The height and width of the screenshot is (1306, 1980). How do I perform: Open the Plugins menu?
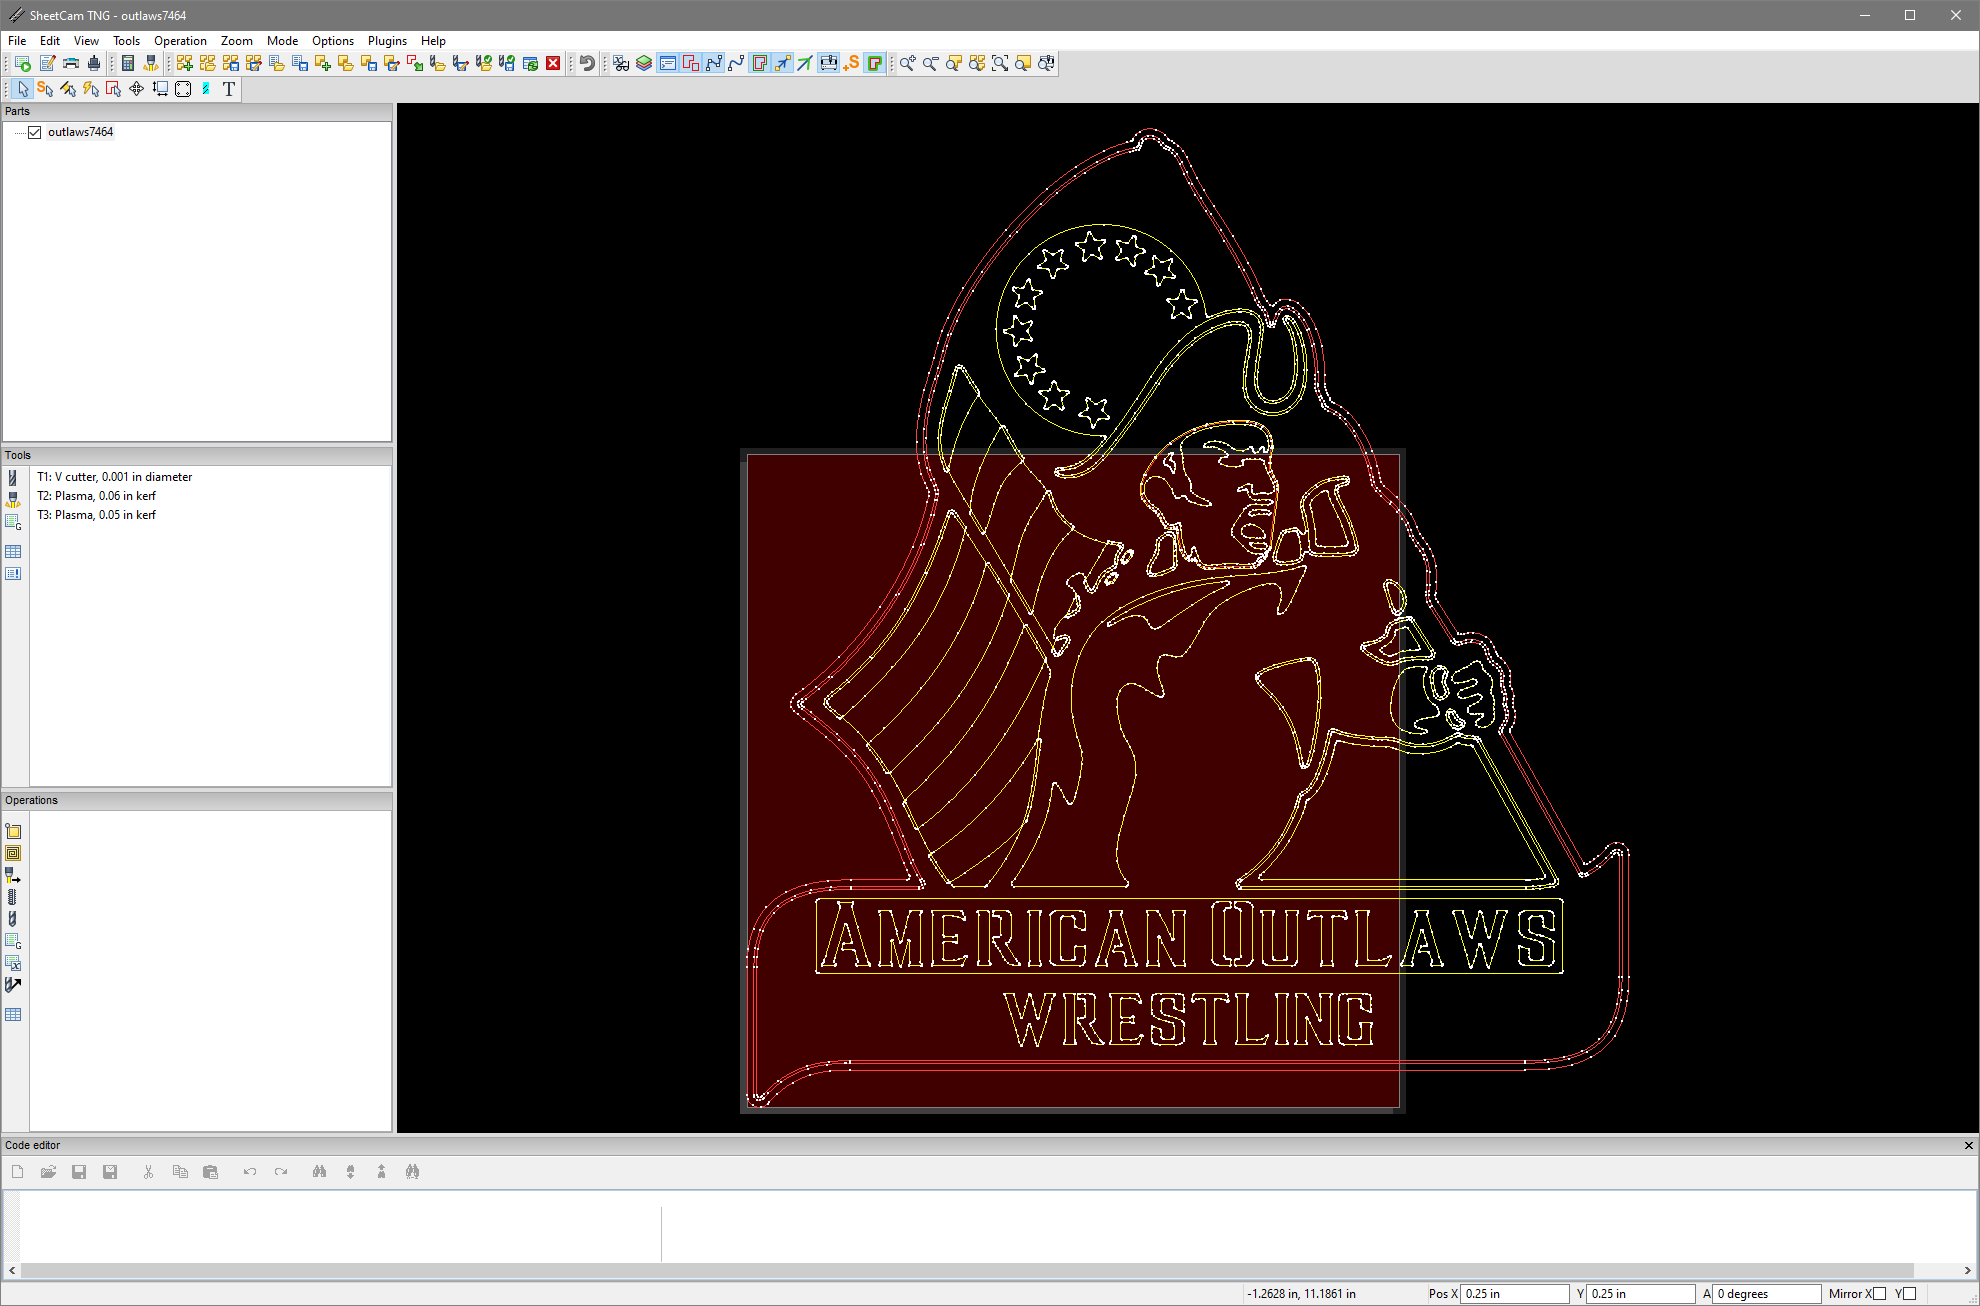(x=387, y=41)
